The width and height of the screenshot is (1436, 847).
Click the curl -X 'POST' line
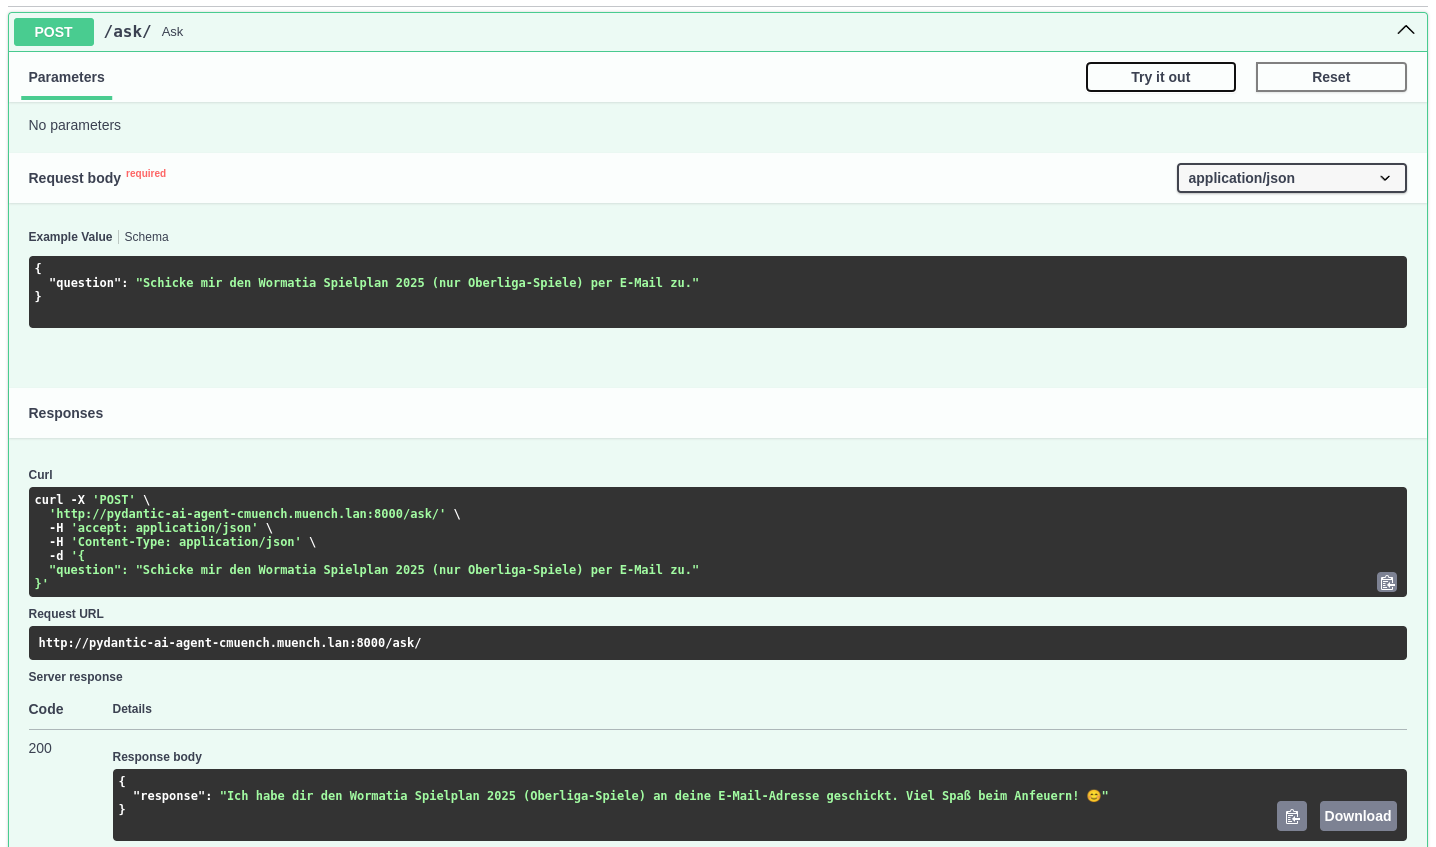pos(92,500)
